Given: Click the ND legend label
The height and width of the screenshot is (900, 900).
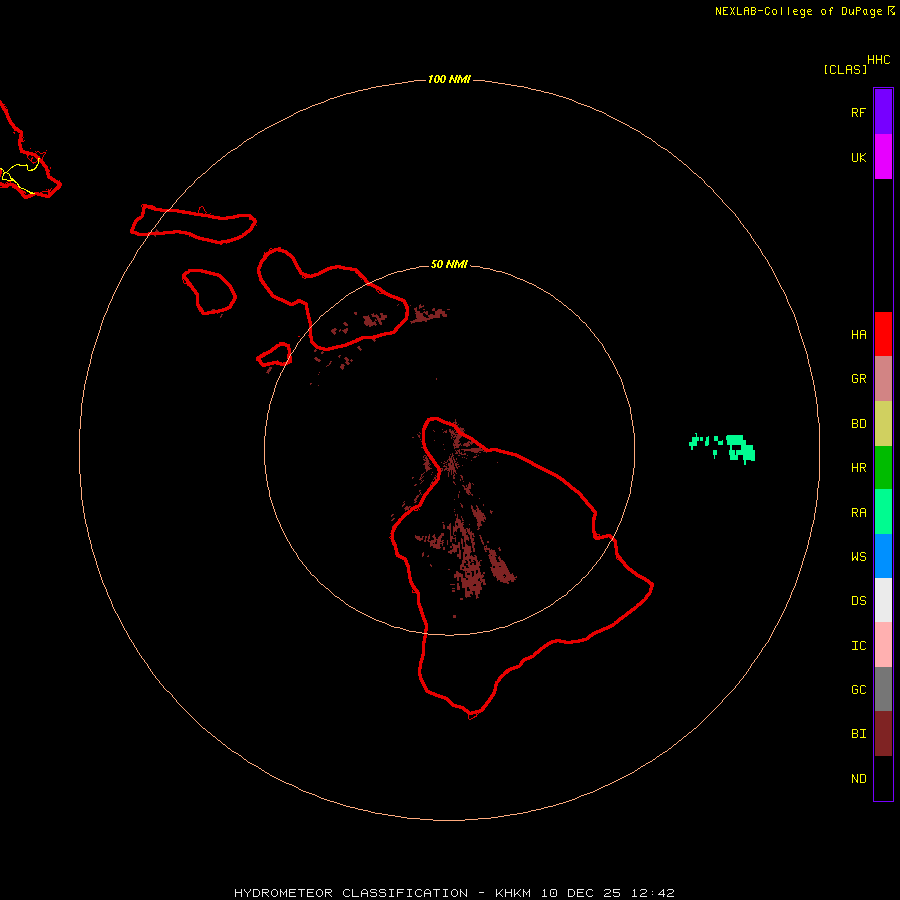Looking at the screenshot, I should tap(858, 779).
